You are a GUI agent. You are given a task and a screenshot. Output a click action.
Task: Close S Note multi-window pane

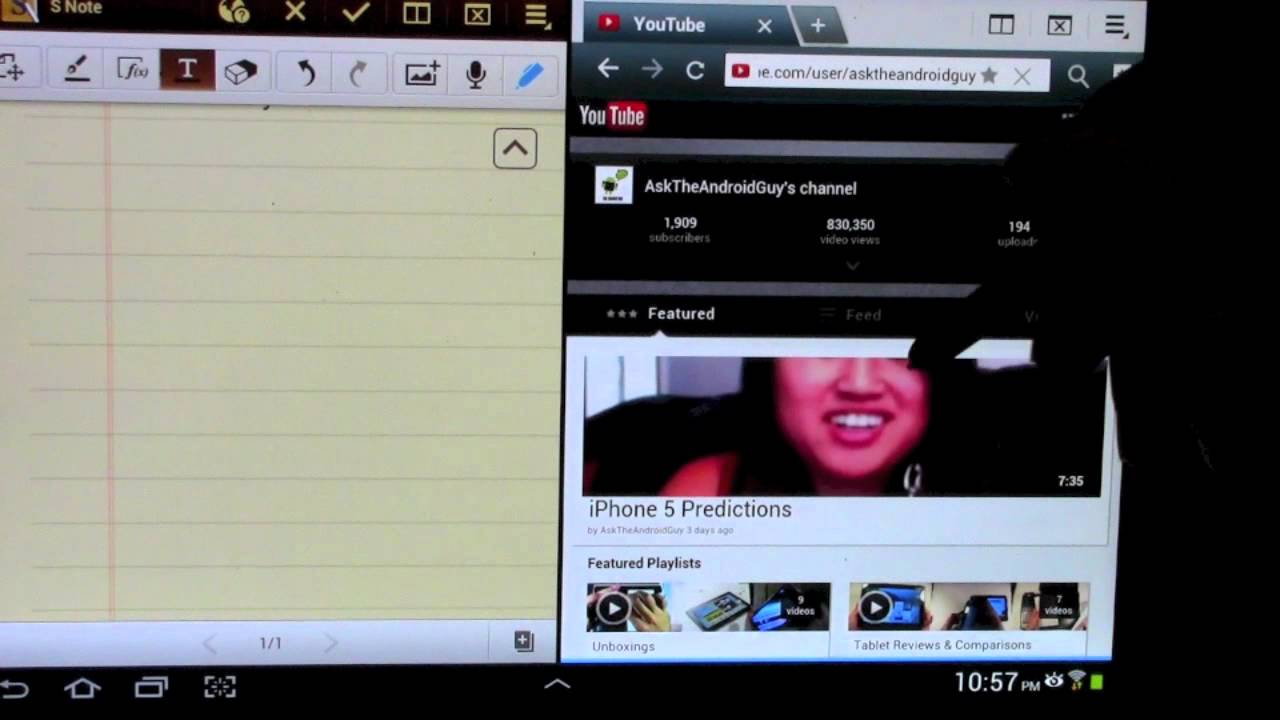[x=478, y=14]
